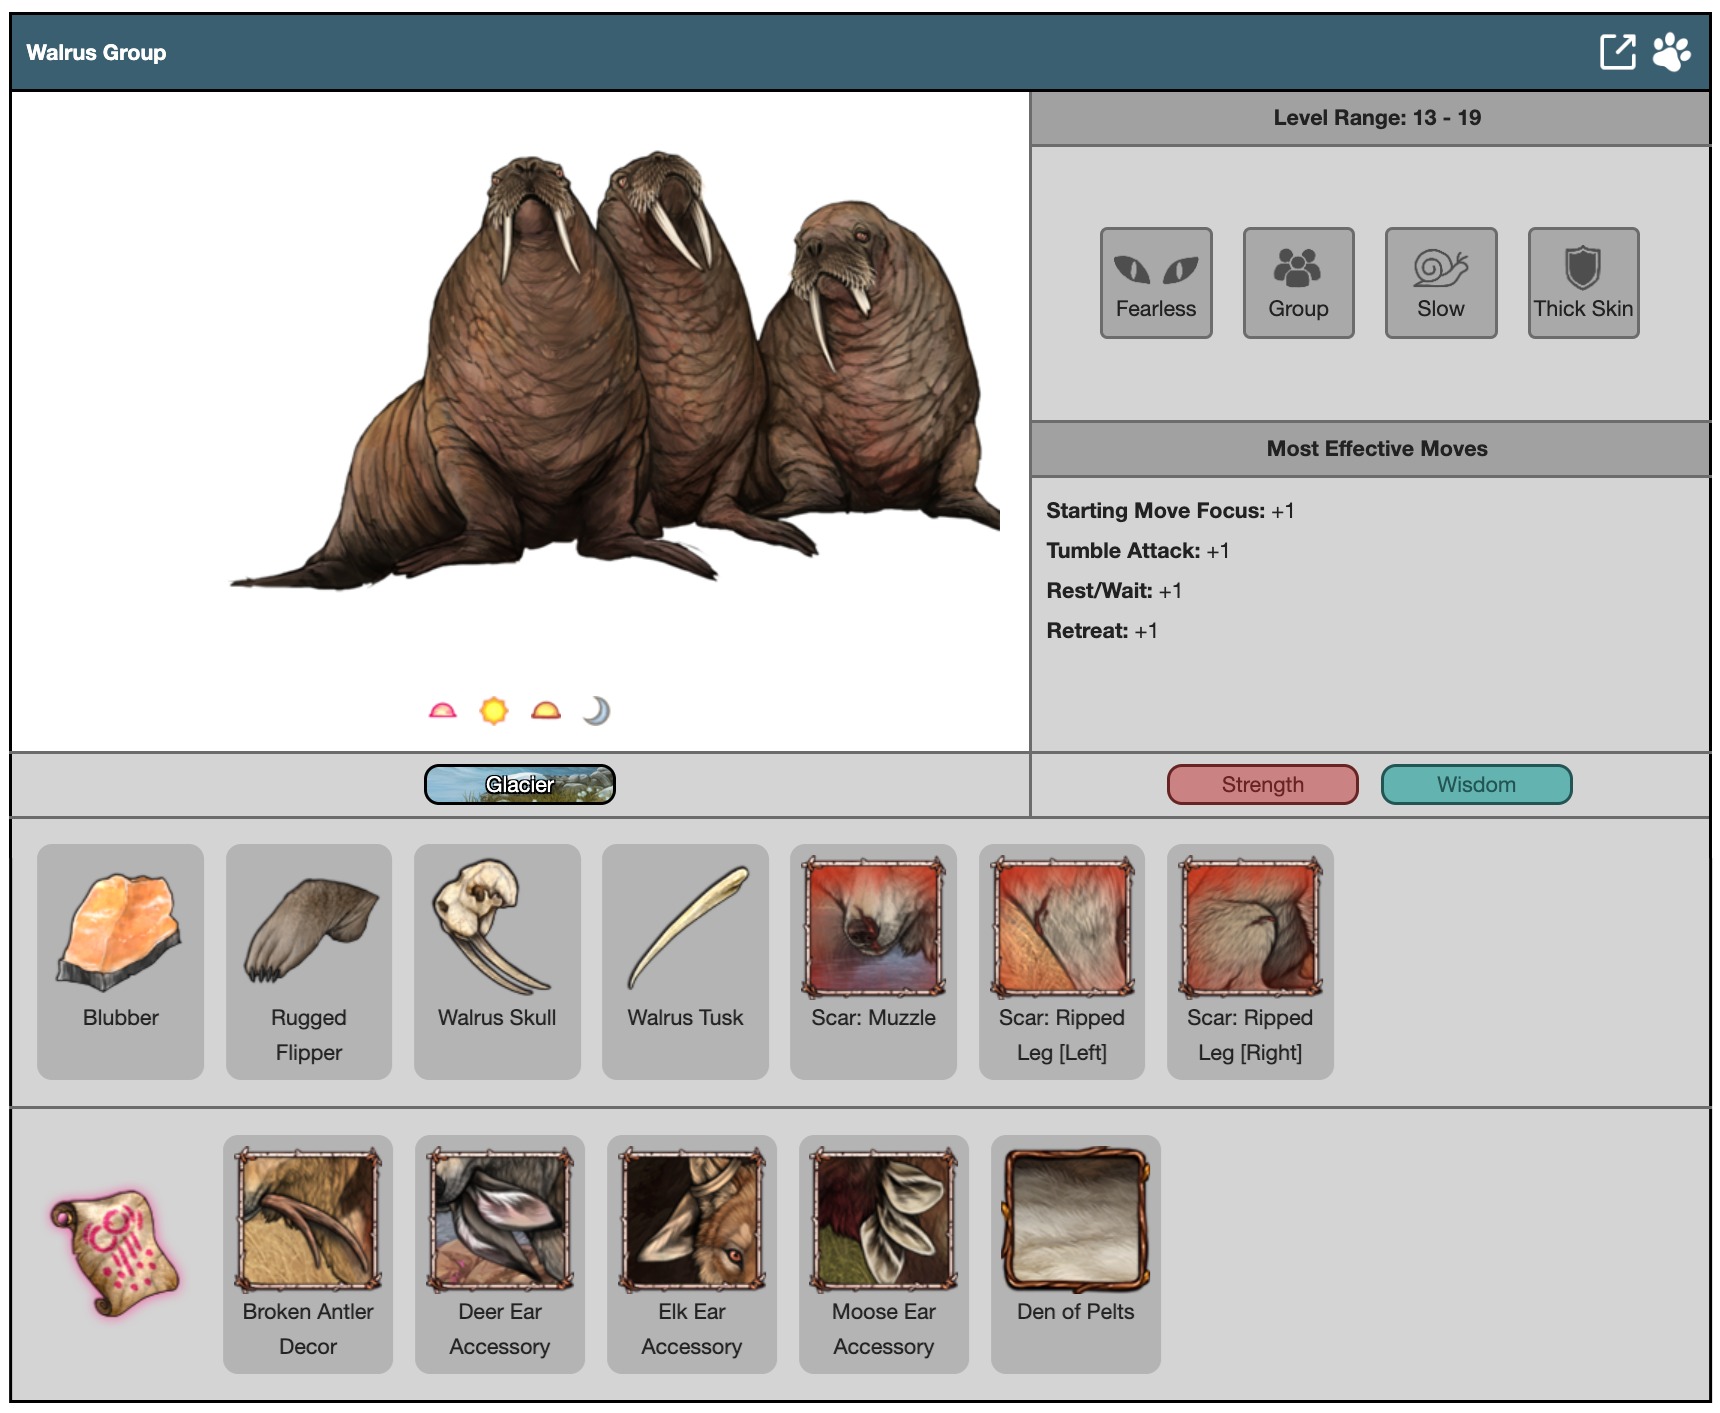Click the Slow snail trait icon

click(1440, 283)
